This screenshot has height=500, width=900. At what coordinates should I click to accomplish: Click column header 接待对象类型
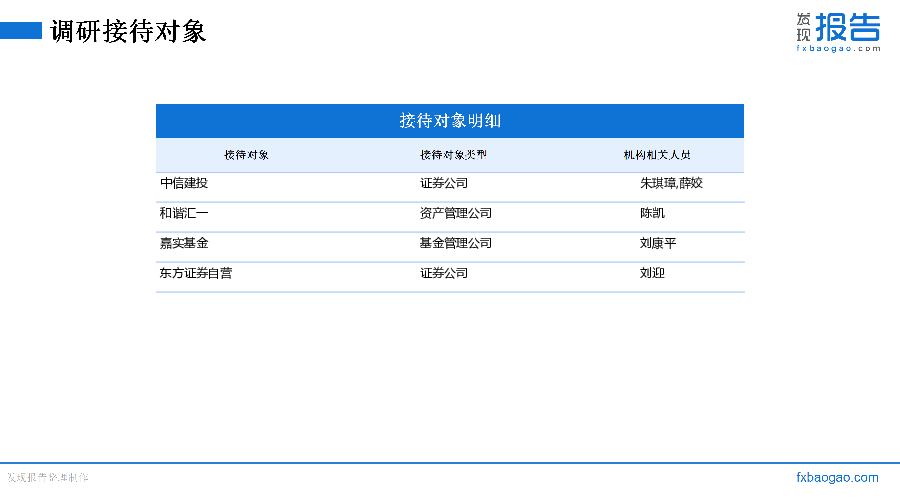(453, 155)
